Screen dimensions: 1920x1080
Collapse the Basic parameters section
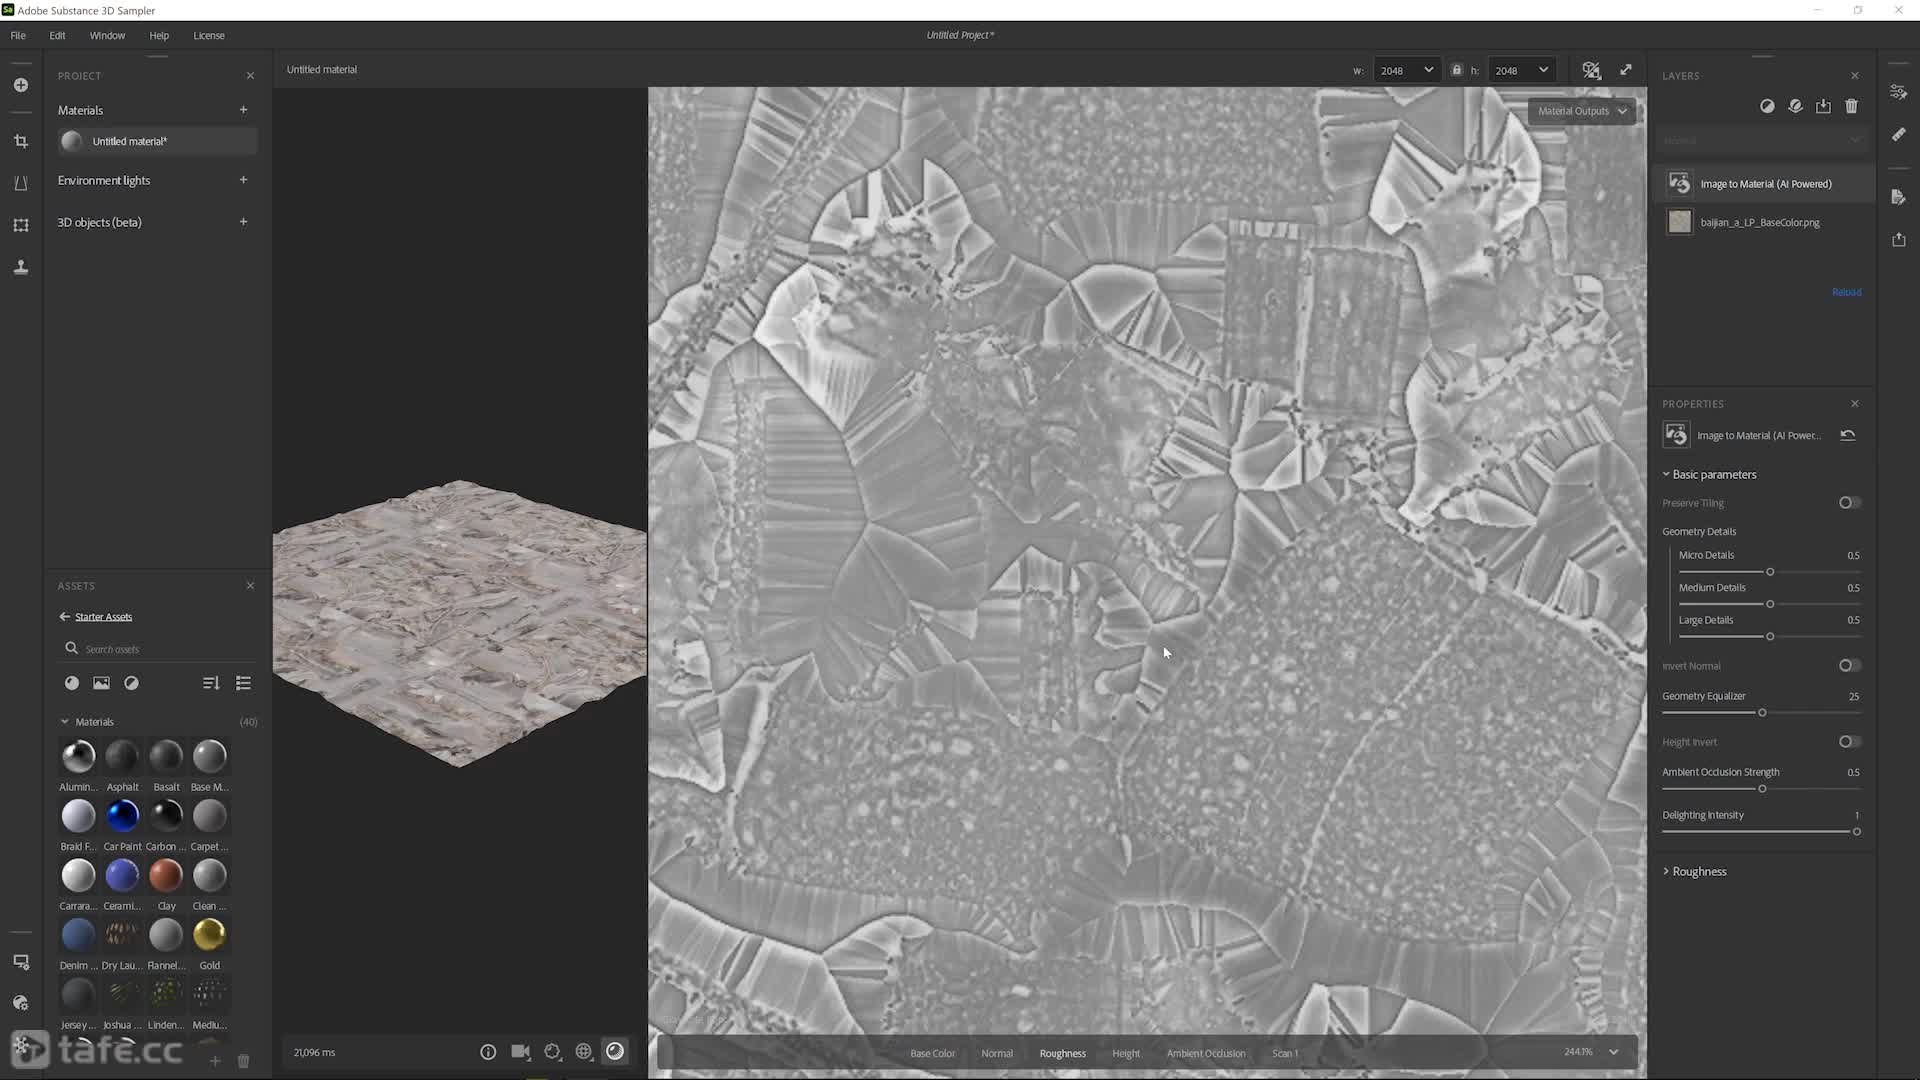(x=1708, y=475)
